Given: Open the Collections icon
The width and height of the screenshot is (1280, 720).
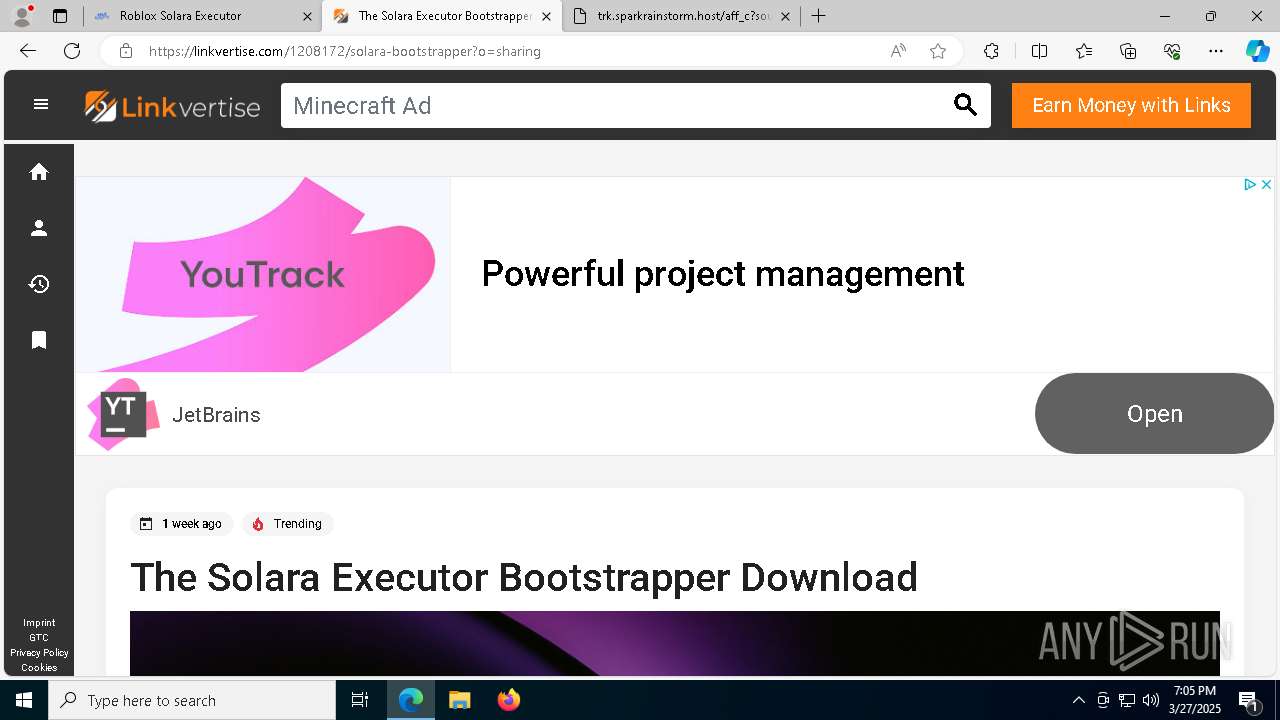Looking at the screenshot, I should coord(1128,51).
